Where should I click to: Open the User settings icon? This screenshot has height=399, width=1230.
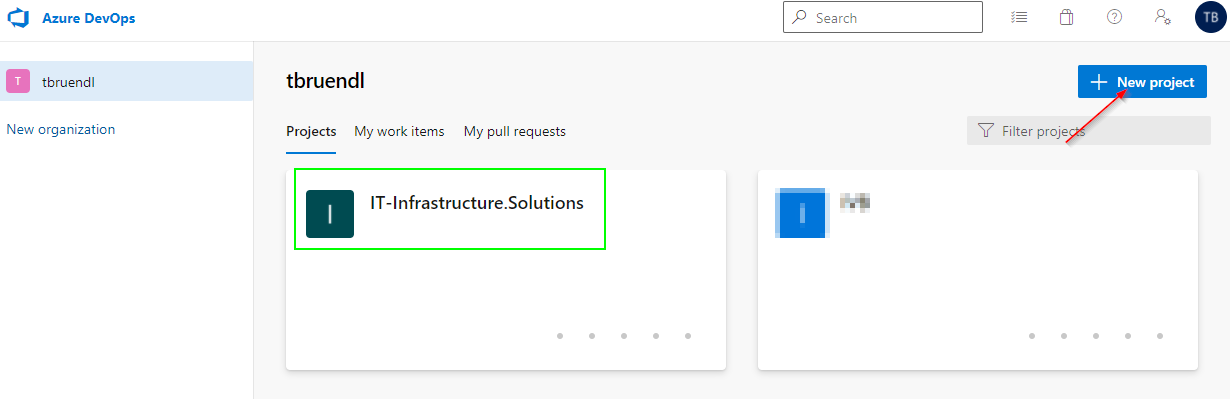(x=1163, y=17)
